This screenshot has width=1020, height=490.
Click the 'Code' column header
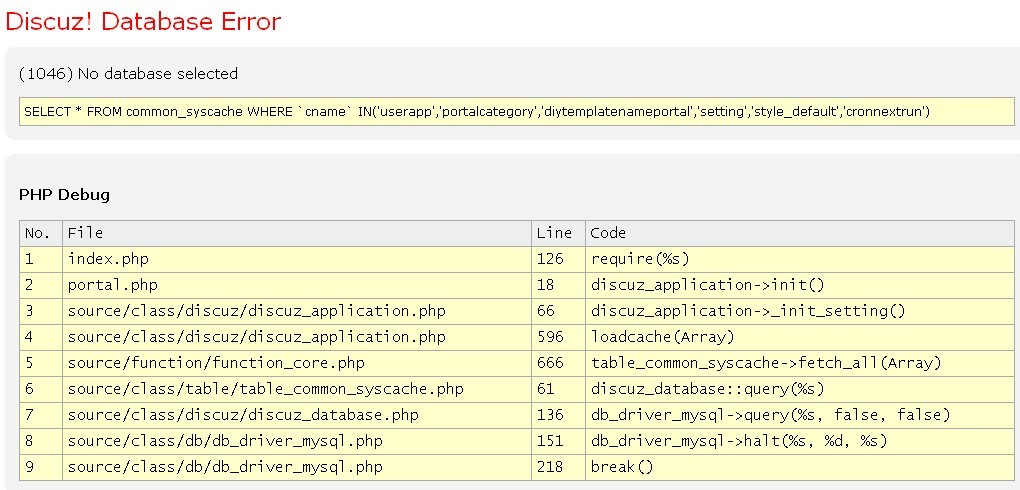[799, 233]
